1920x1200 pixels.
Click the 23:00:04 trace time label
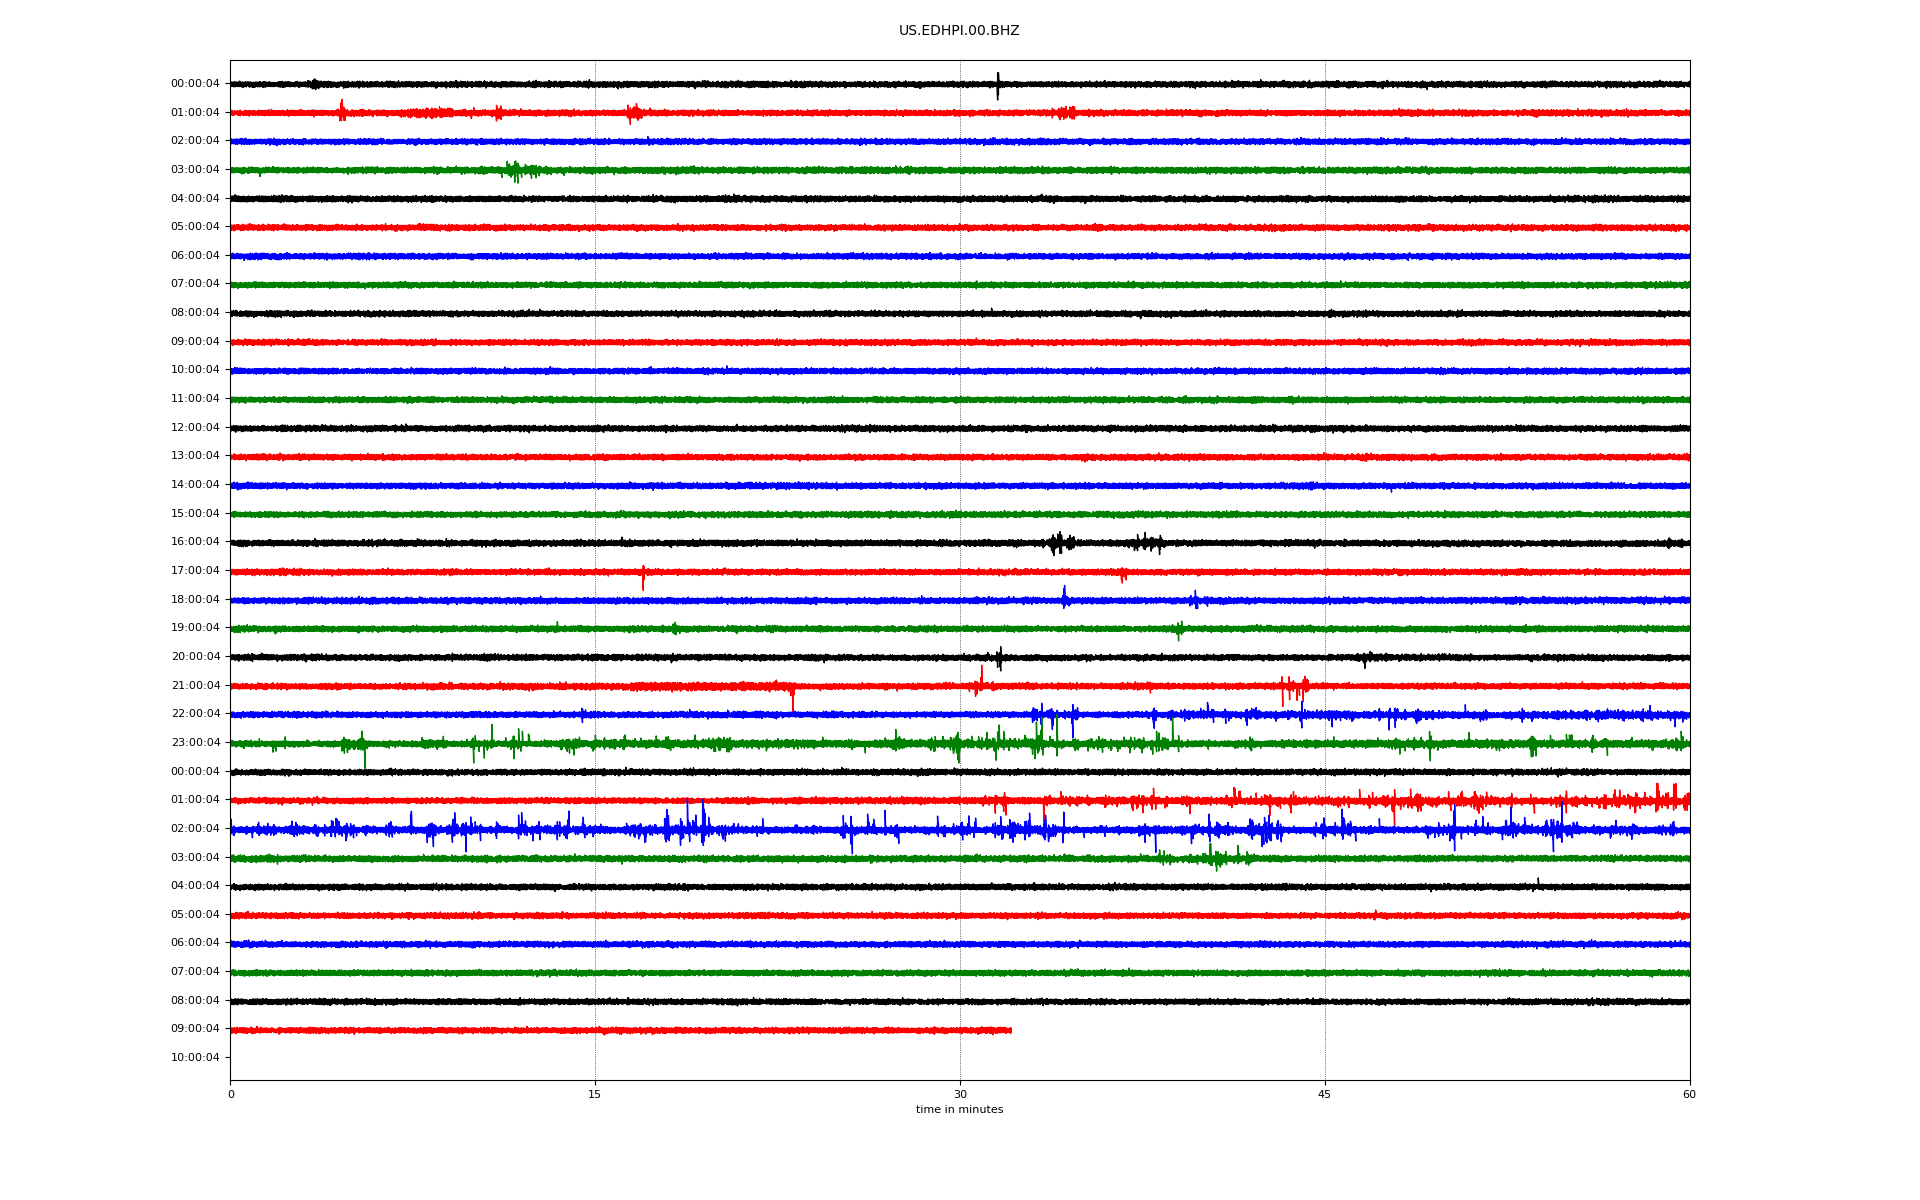195,743
